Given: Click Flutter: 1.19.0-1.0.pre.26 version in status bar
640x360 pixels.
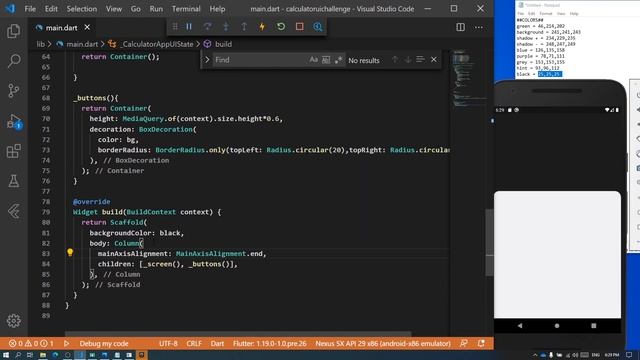Looking at the screenshot, I should tap(269, 344).
